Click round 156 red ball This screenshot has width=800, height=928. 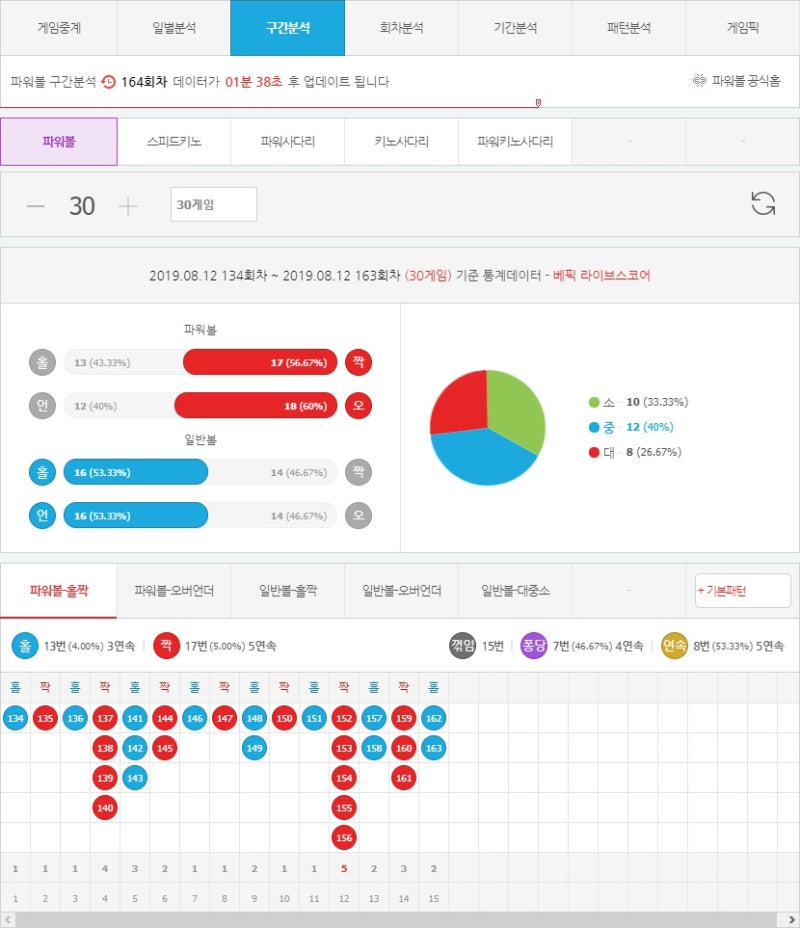[344, 837]
